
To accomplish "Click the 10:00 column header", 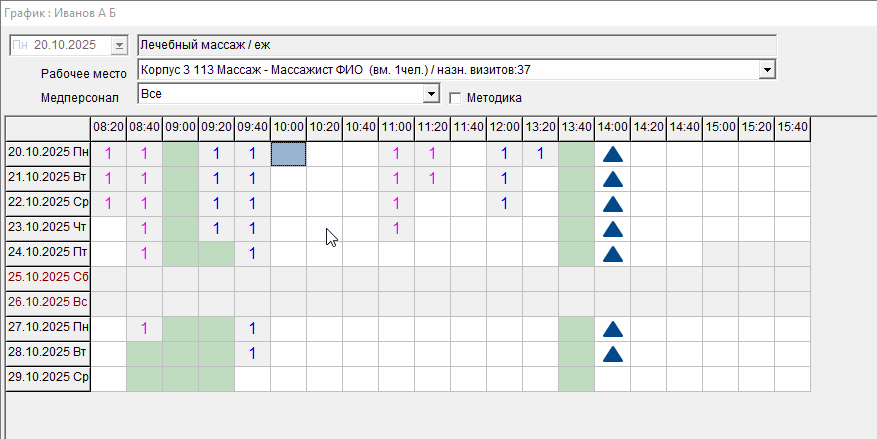I will point(288,128).
